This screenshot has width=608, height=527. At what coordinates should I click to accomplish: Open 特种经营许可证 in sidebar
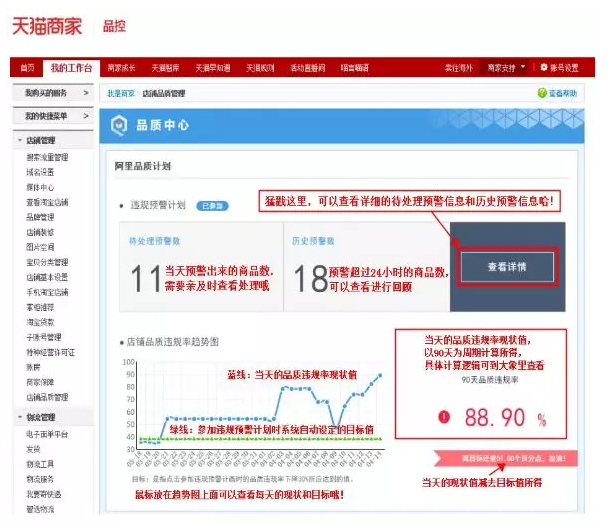pos(50,352)
